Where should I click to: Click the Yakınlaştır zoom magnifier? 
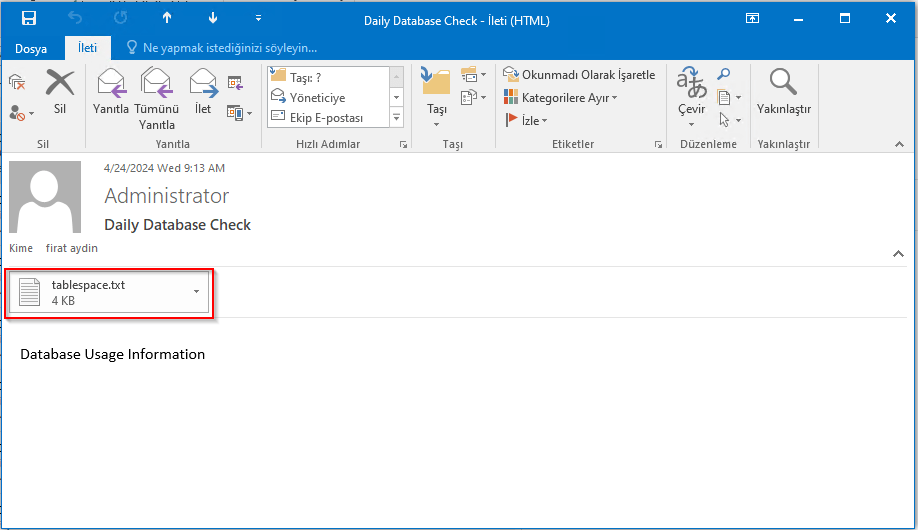(x=783, y=91)
